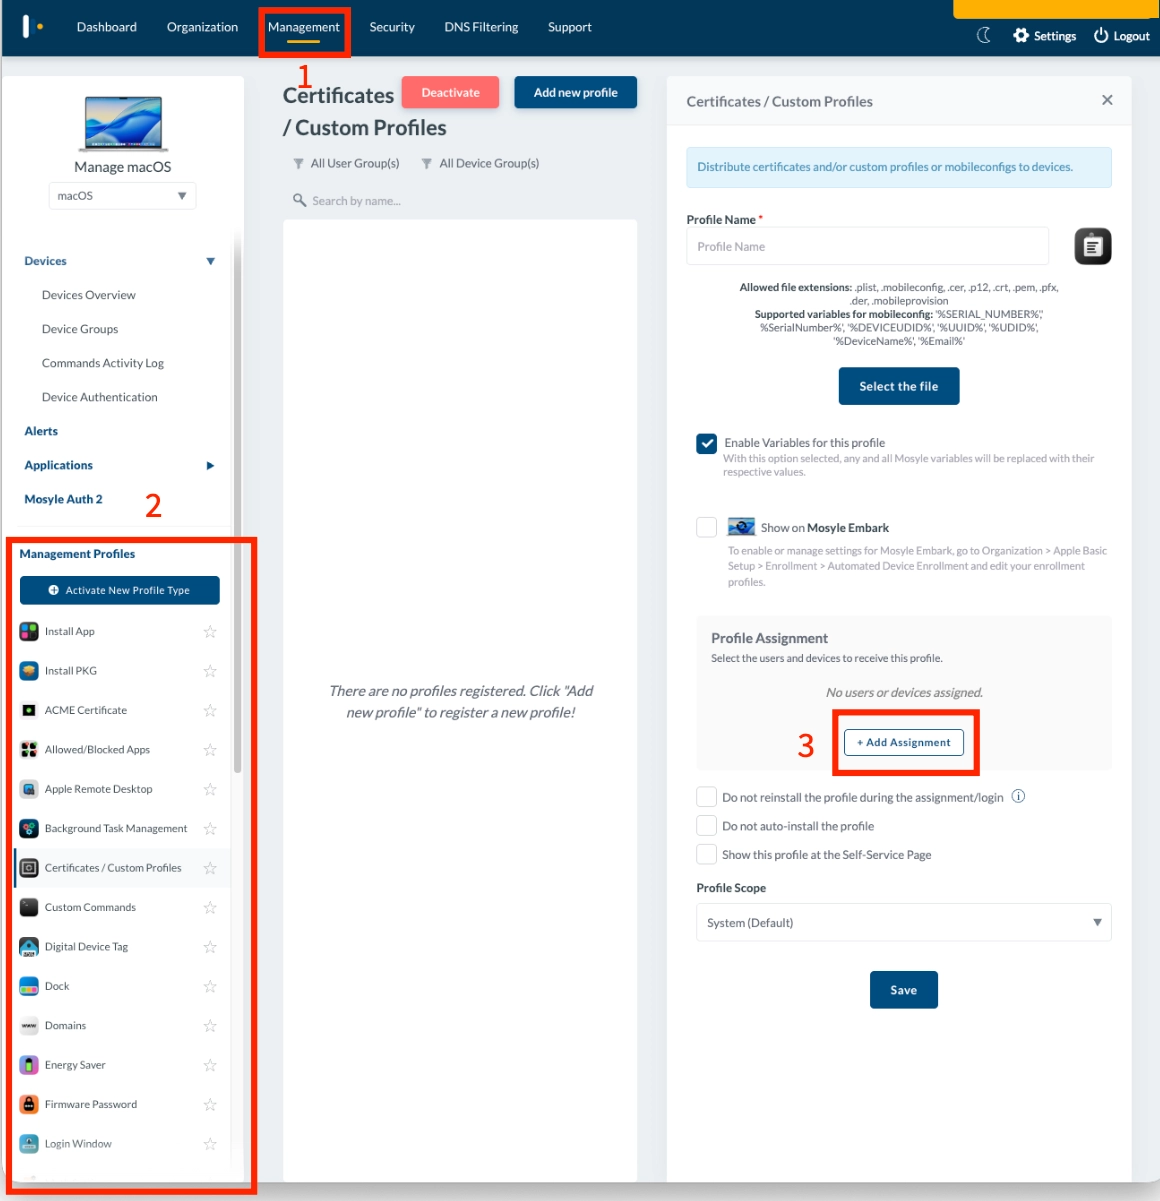This screenshot has width=1160, height=1201.
Task: Click the info icon after assignment/login option
Action: coord(1018,796)
